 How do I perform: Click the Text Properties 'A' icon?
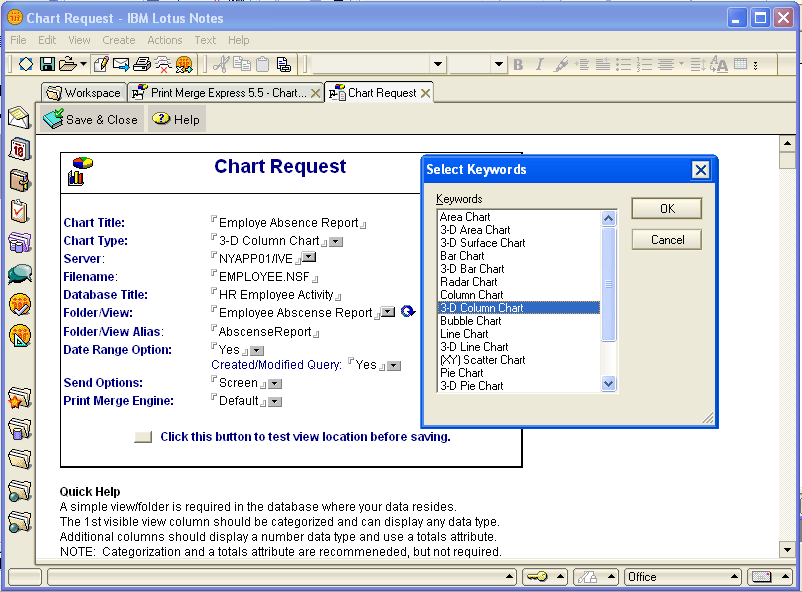tap(719, 64)
